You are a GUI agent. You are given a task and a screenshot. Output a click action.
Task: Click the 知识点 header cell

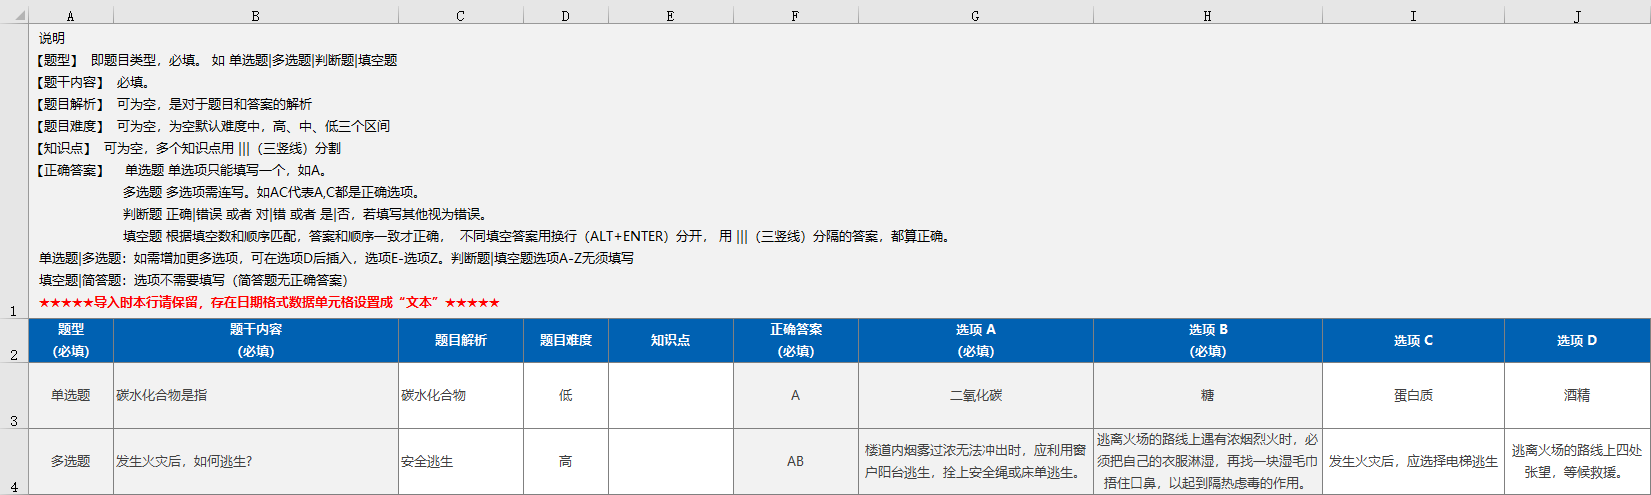click(x=671, y=340)
